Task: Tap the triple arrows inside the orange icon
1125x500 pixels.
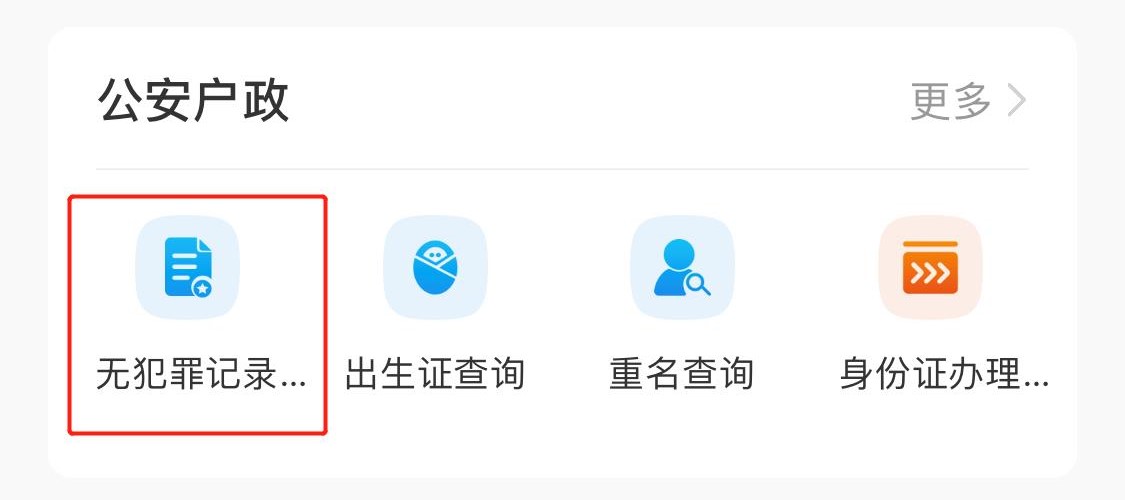Action: 930,273
